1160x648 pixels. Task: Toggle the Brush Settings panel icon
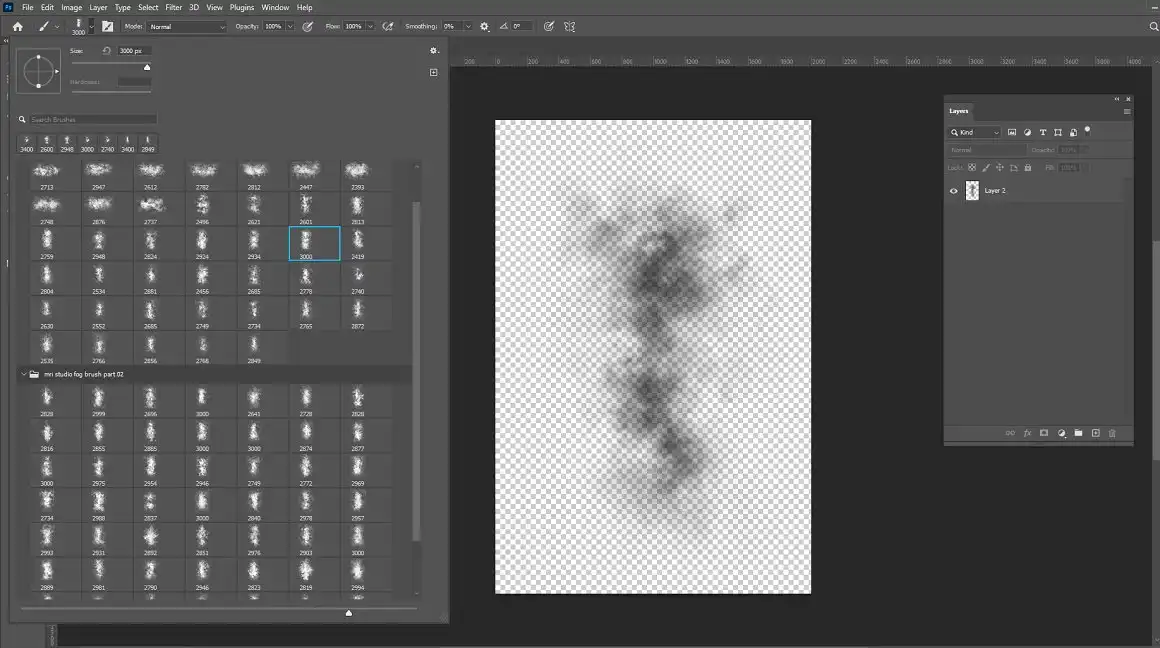pyautogui.click(x=108, y=27)
